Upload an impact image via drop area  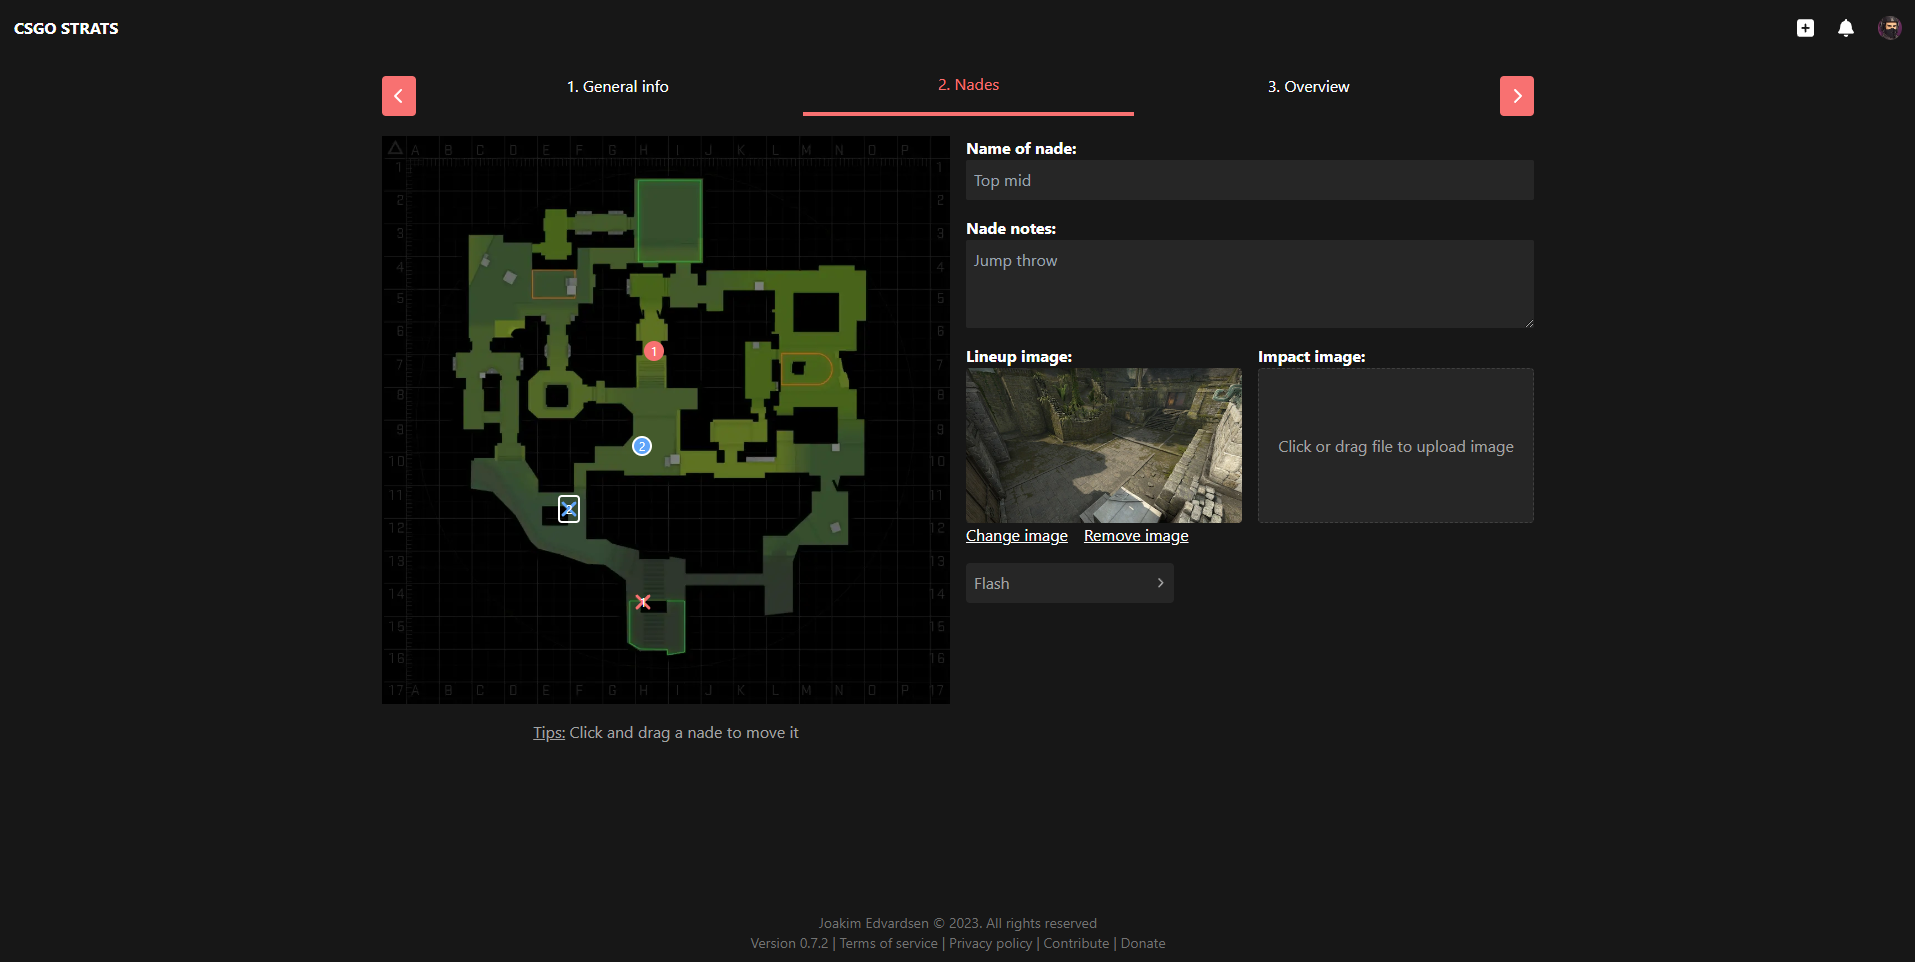coord(1396,445)
